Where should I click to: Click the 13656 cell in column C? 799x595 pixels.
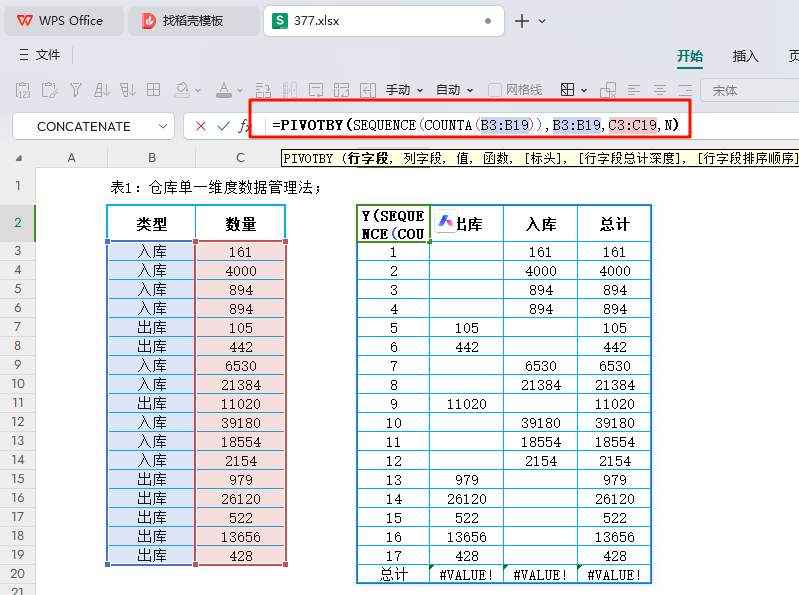tap(241, 537)
